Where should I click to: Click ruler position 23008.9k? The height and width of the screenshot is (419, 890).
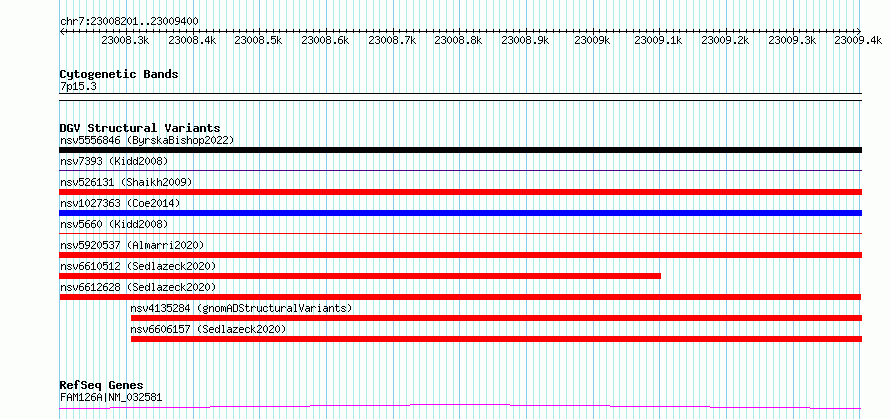click(526, 40)
